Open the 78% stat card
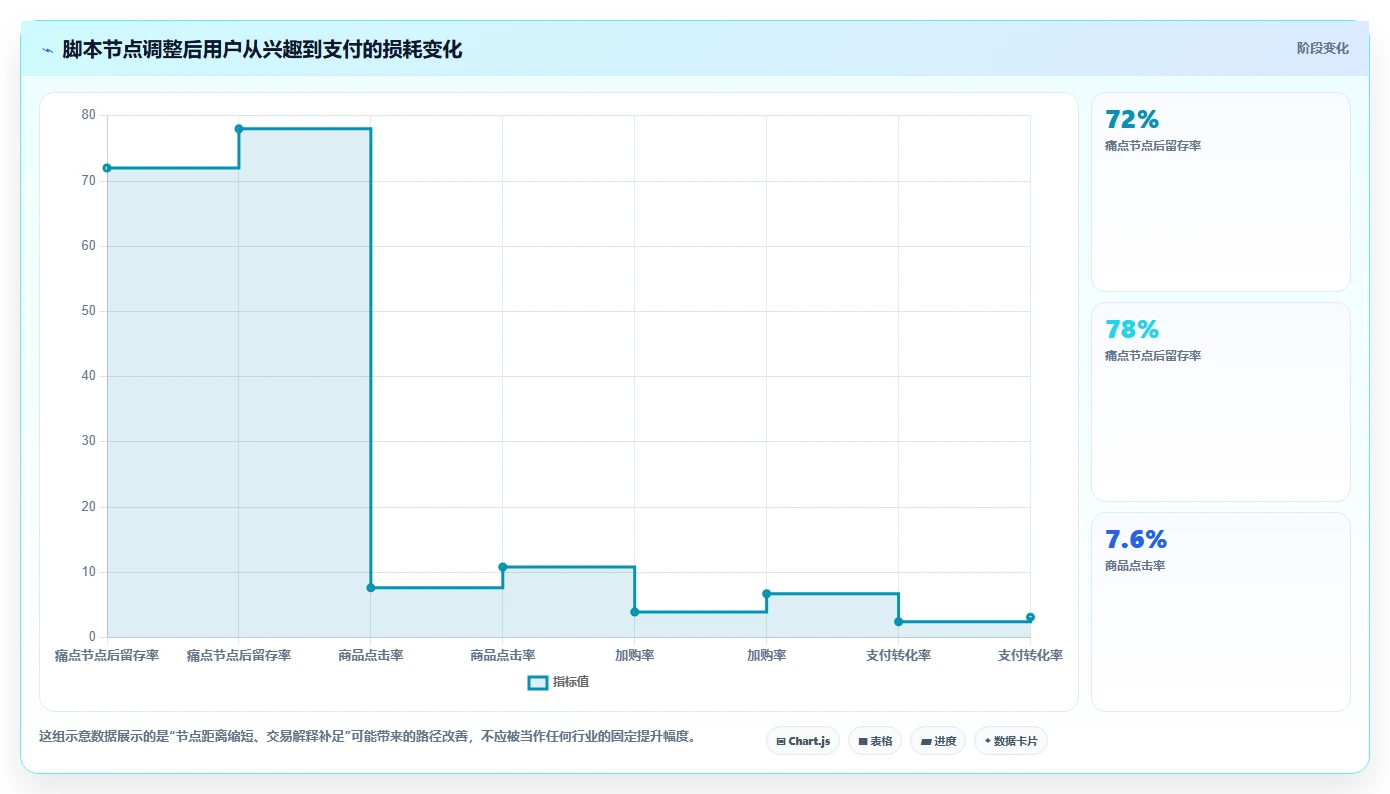Image resolution: width=1390 pixels, height=794 pixels. pos(1221,402)
